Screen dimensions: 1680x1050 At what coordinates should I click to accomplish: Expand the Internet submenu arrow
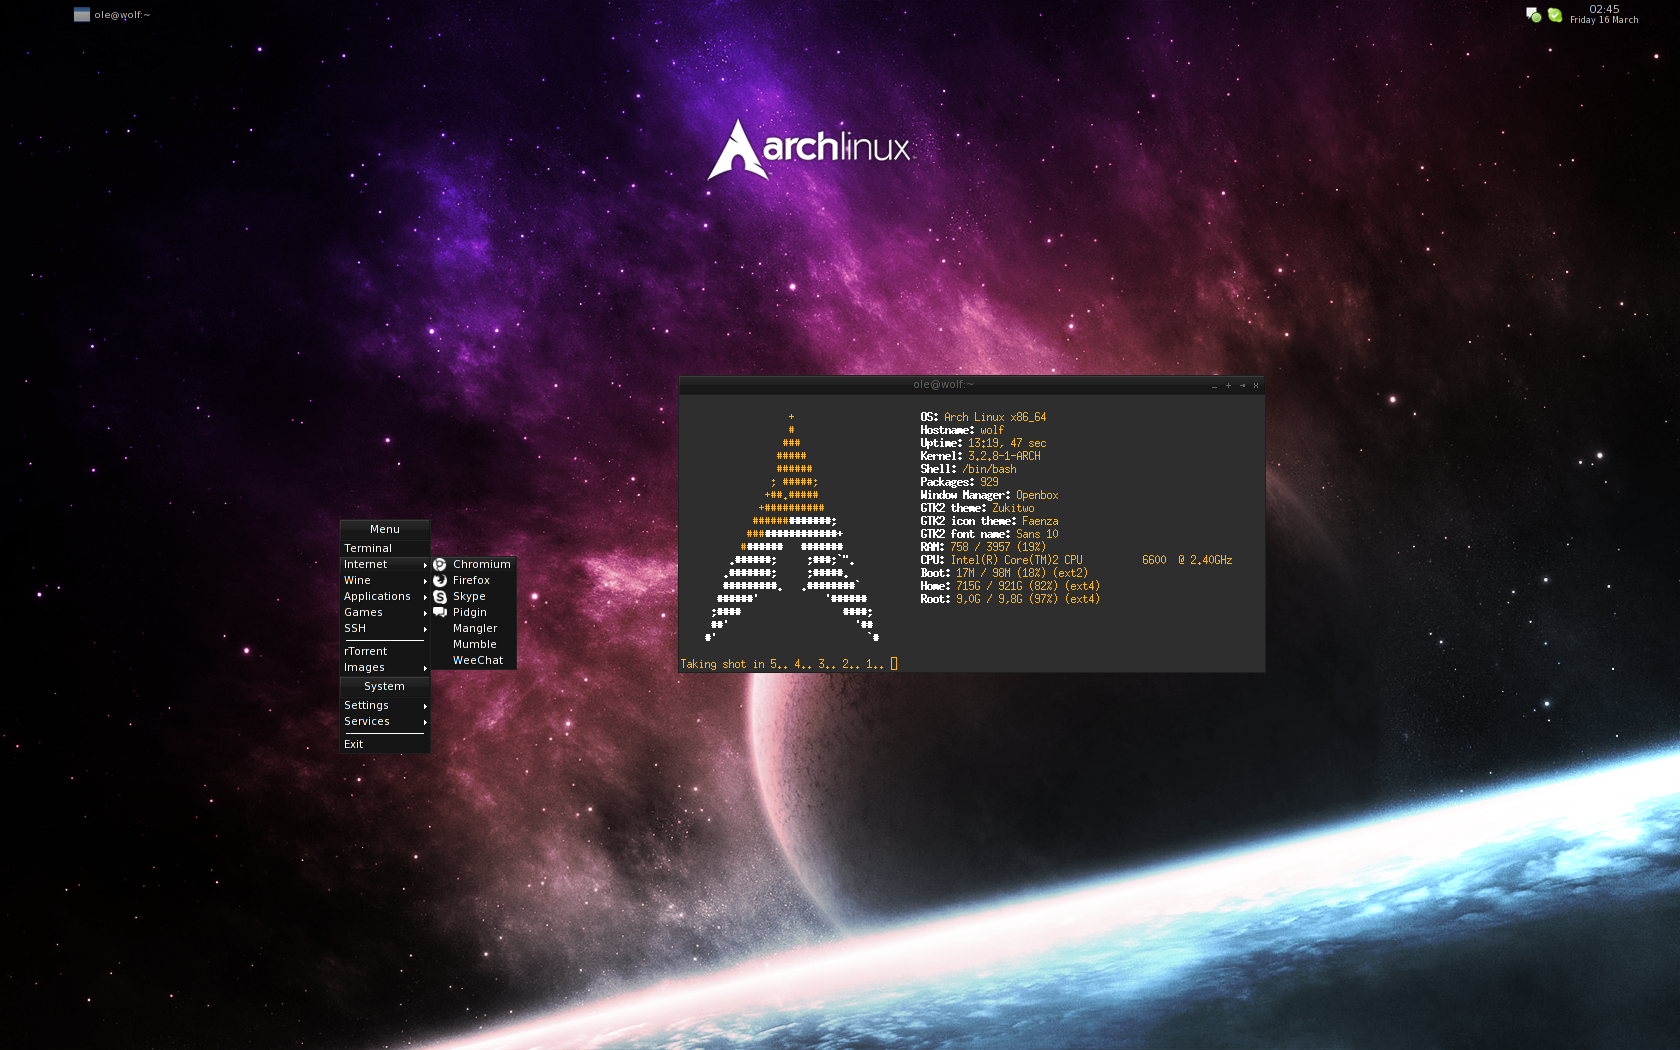[x=425, y=565]
